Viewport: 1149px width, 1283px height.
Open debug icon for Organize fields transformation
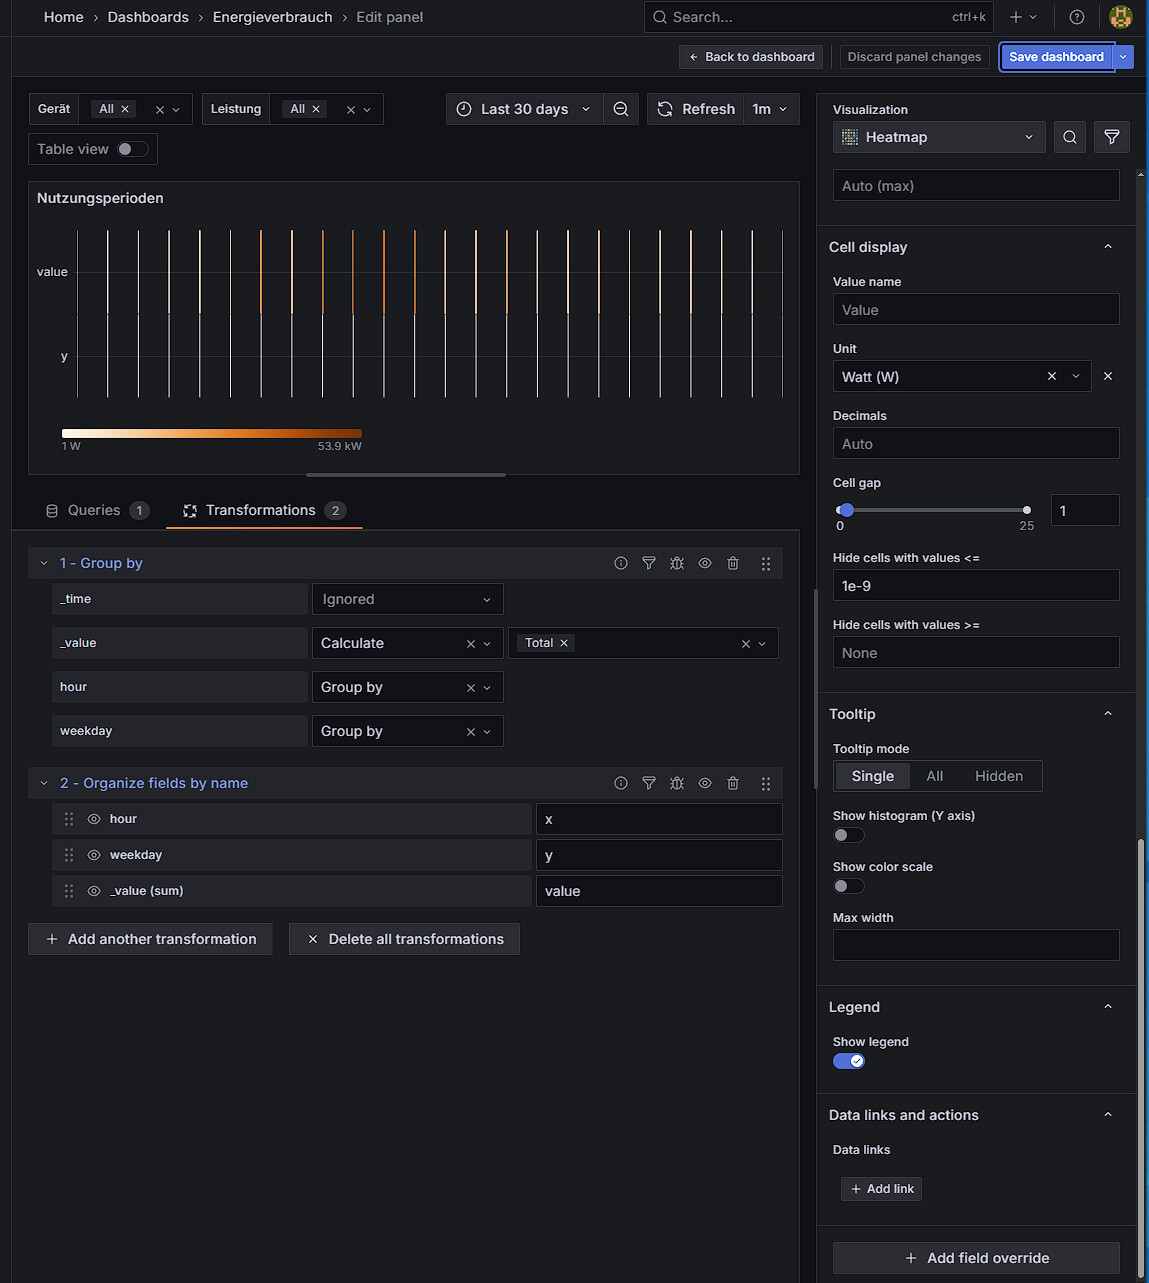tap(677, 783)
